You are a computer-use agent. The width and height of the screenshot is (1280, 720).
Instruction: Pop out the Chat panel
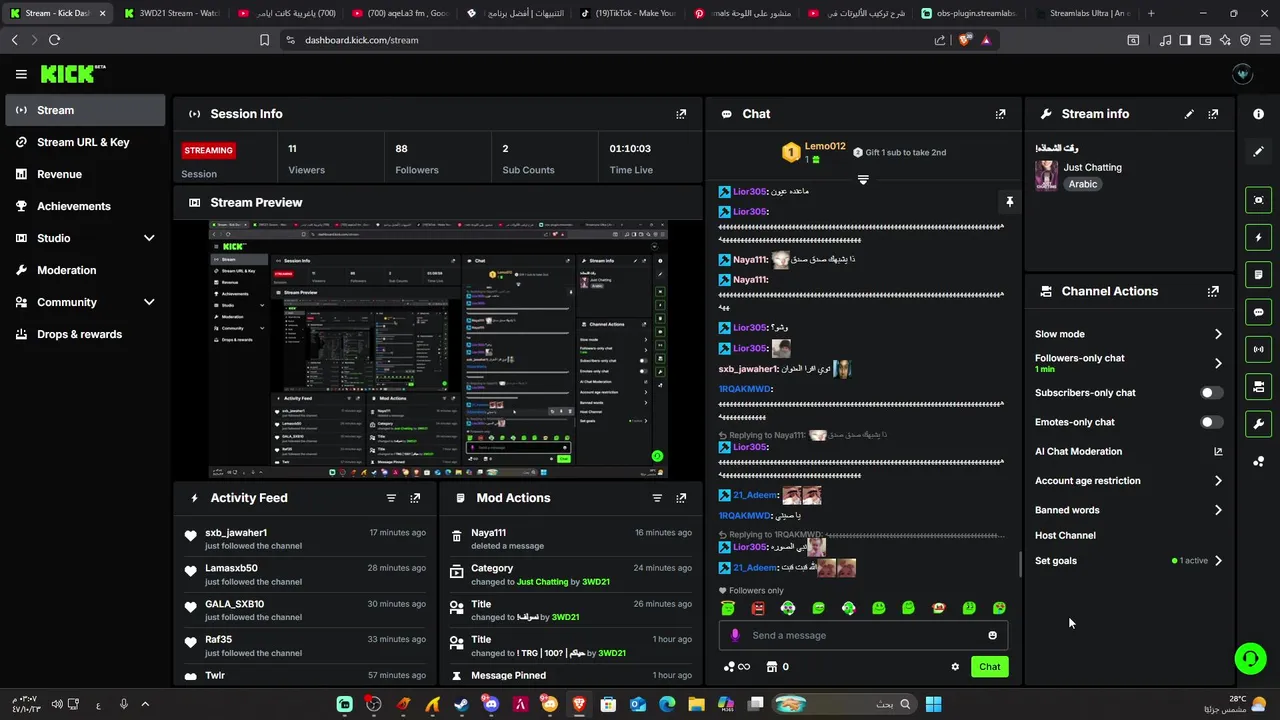(x=1000, y=114)
